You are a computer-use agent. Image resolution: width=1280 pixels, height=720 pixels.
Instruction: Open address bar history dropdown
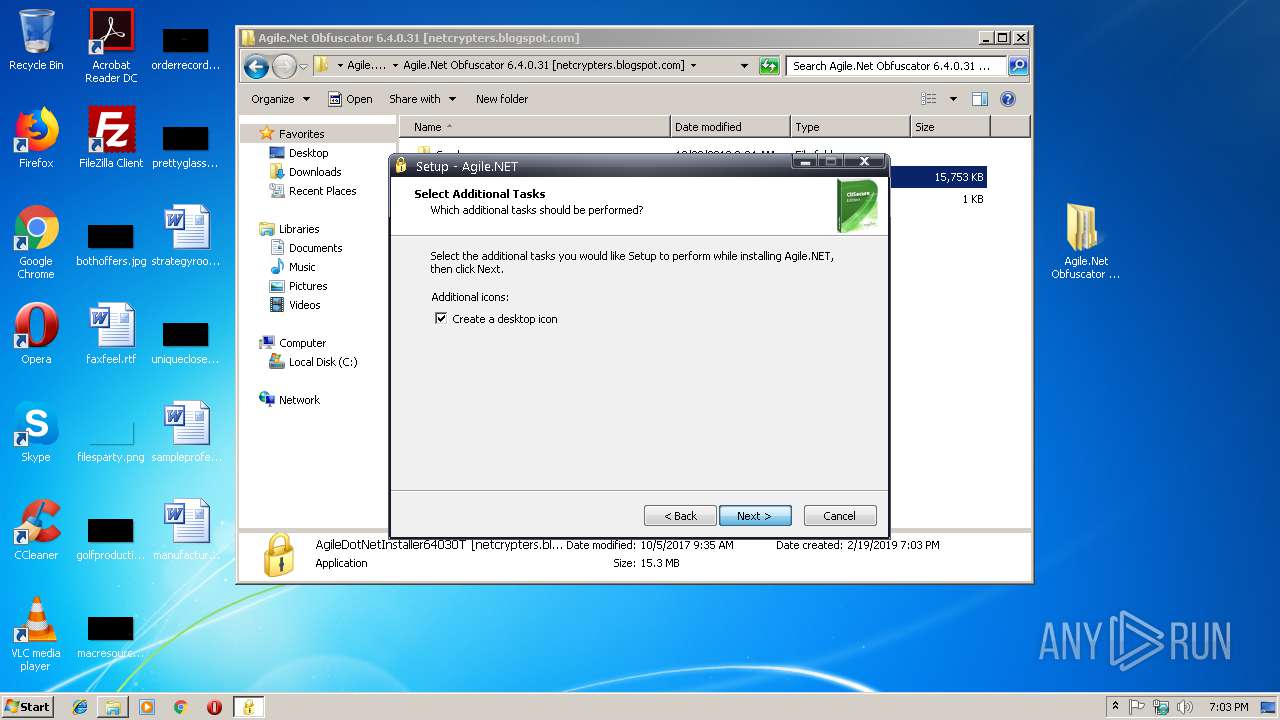744,66
